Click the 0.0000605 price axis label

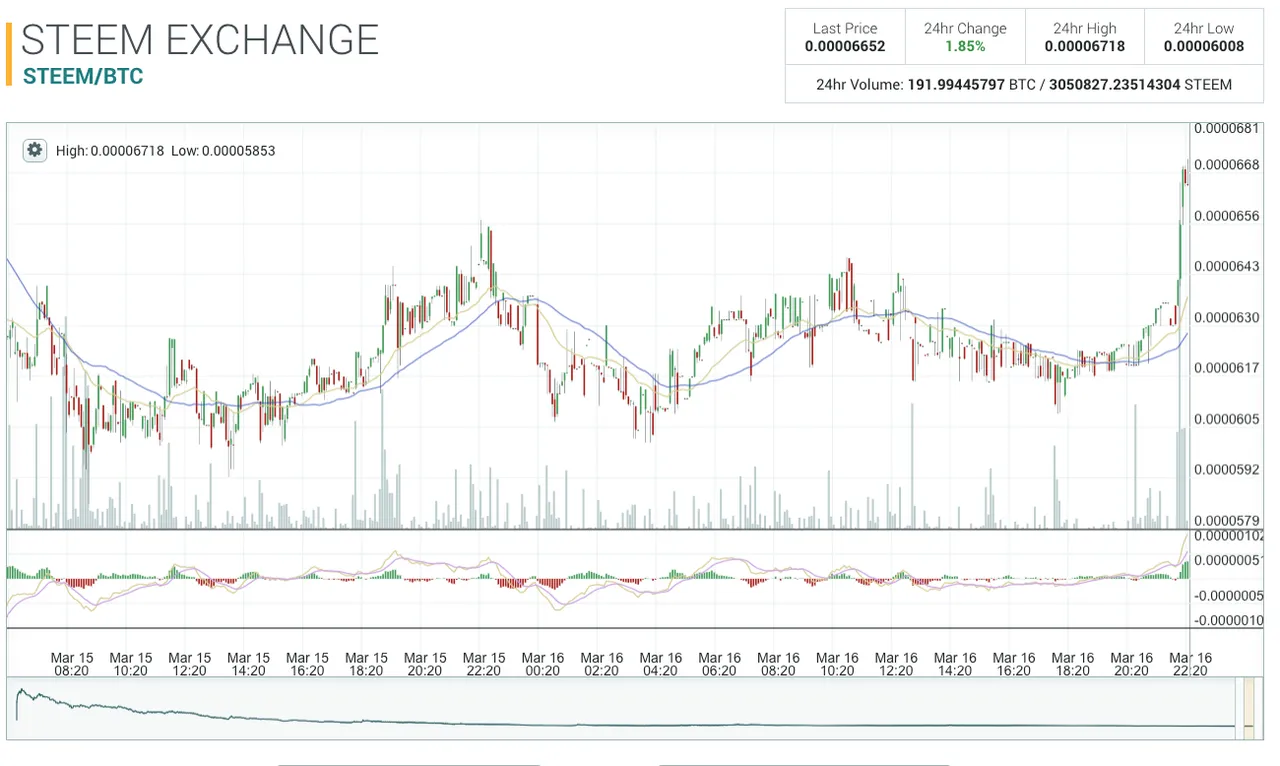pos(1226,418)
